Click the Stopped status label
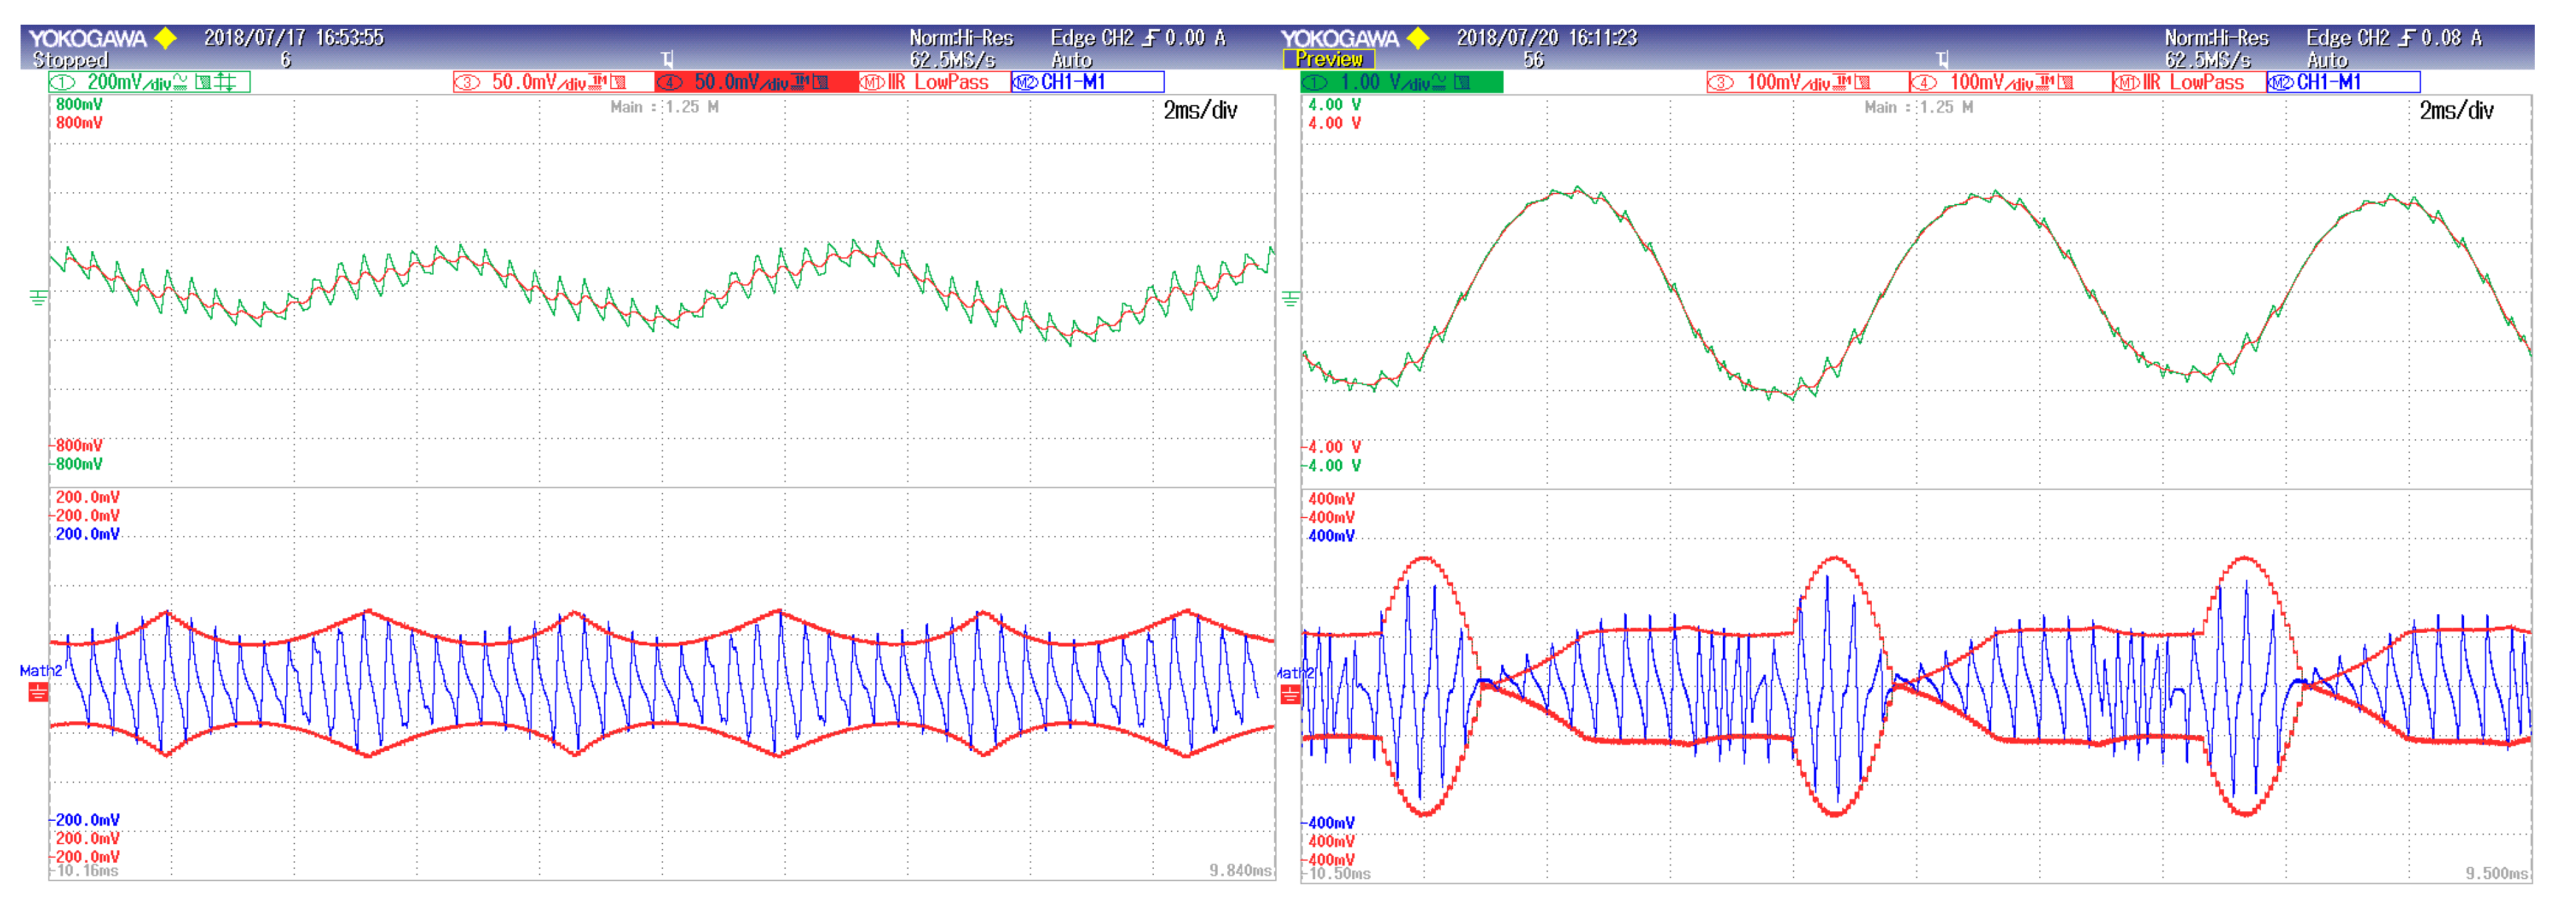The height and width of the screenshot is (919, 2576). point(70,60)
